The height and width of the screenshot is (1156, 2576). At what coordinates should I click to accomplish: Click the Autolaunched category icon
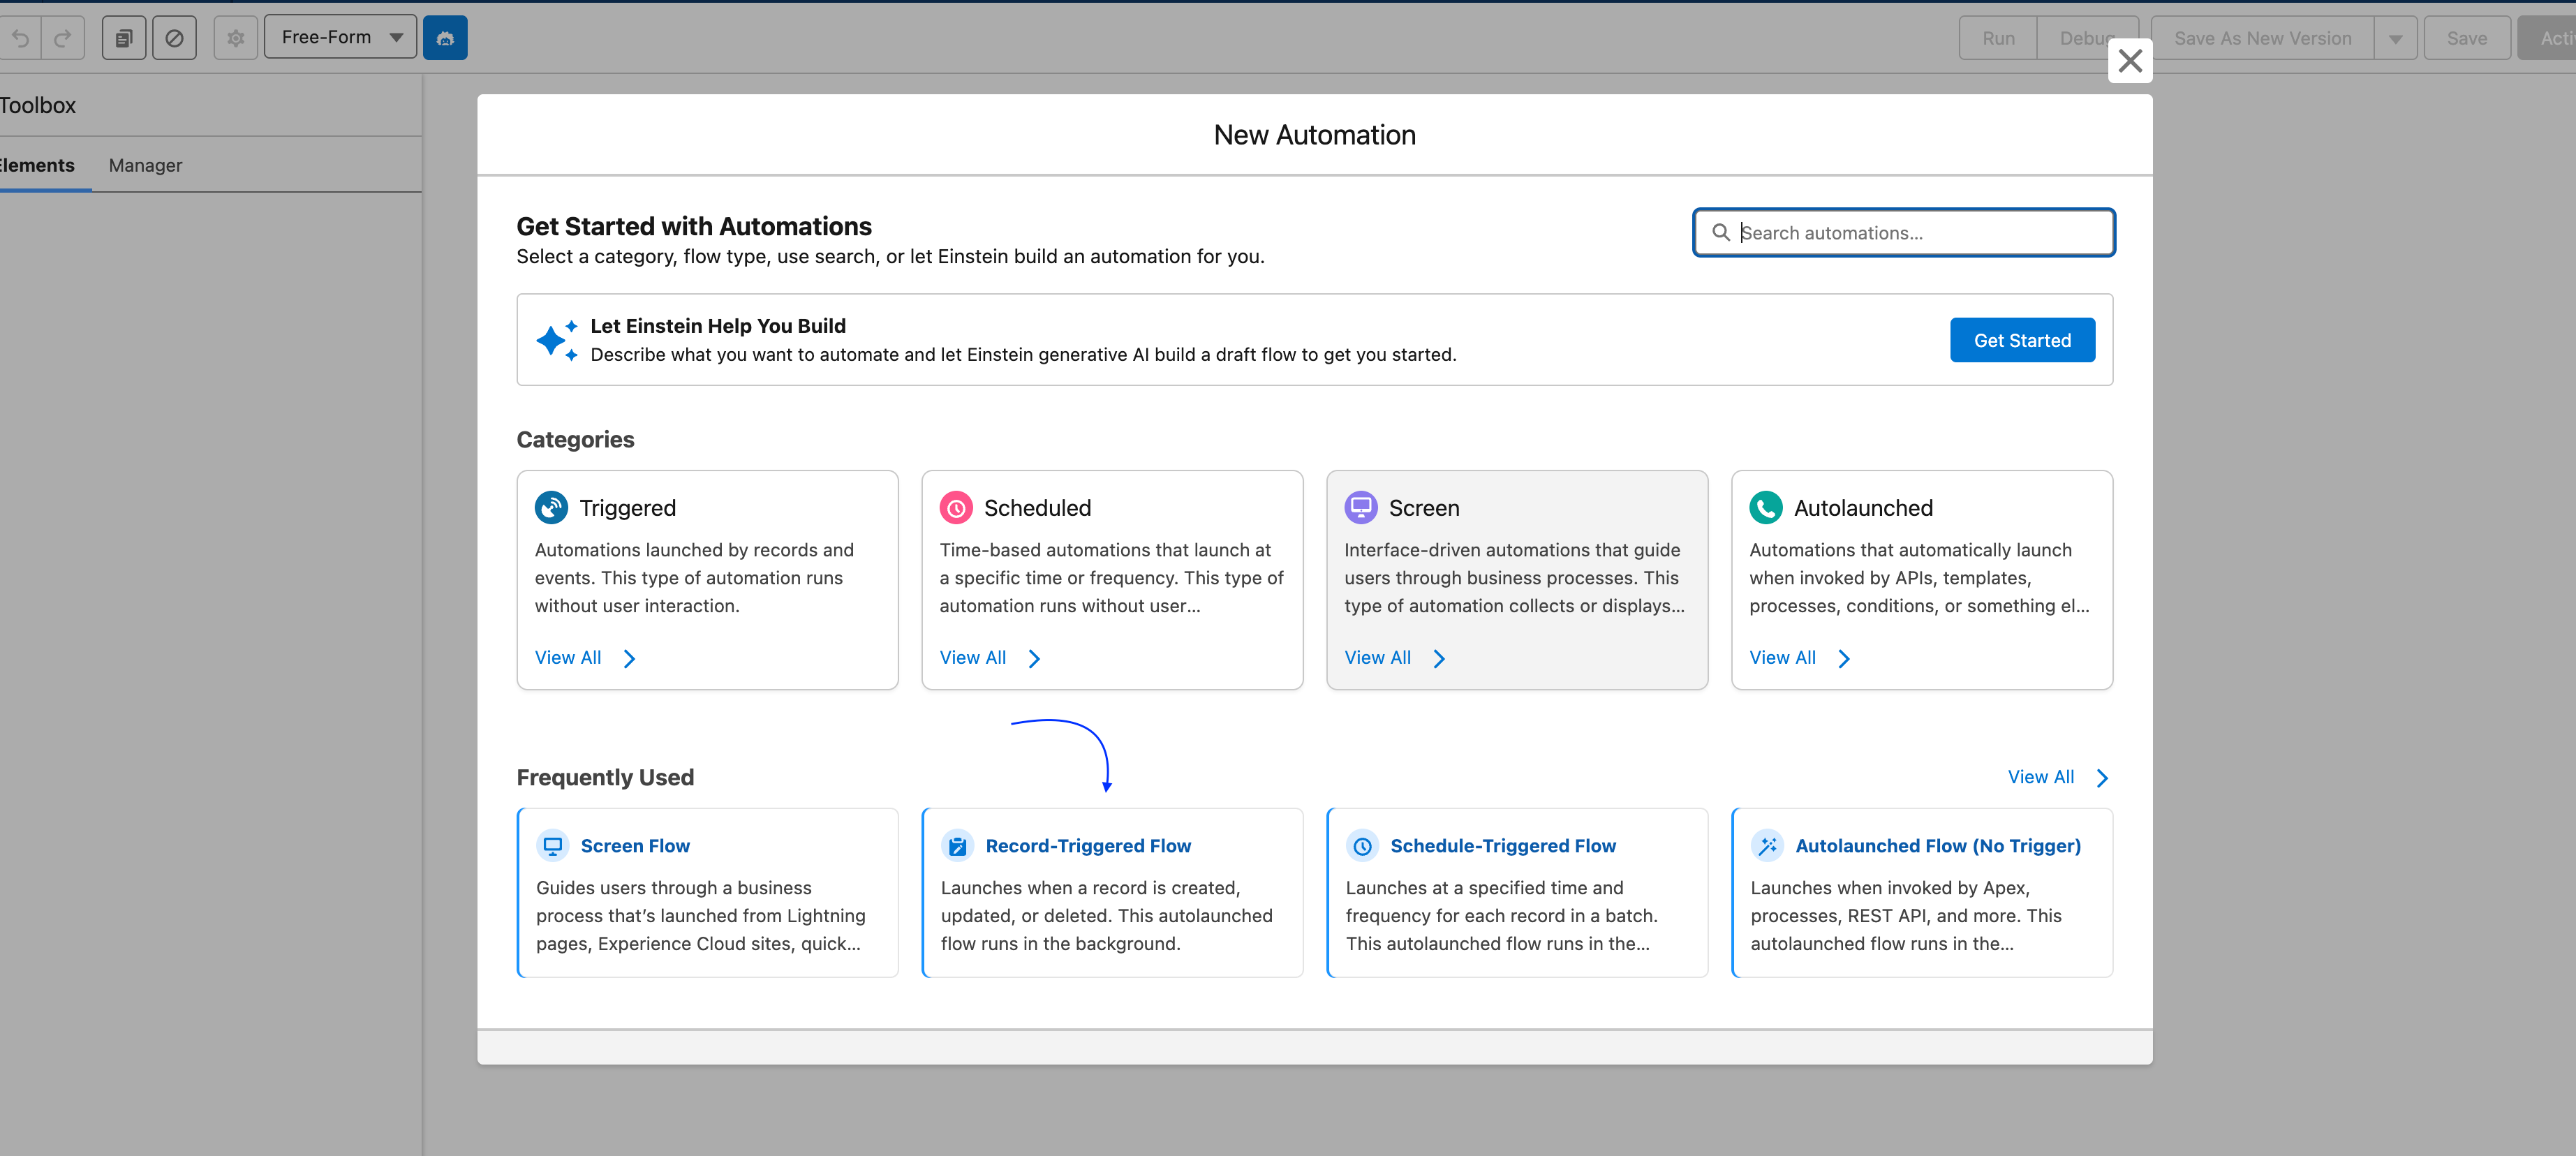click(1766, 508)
